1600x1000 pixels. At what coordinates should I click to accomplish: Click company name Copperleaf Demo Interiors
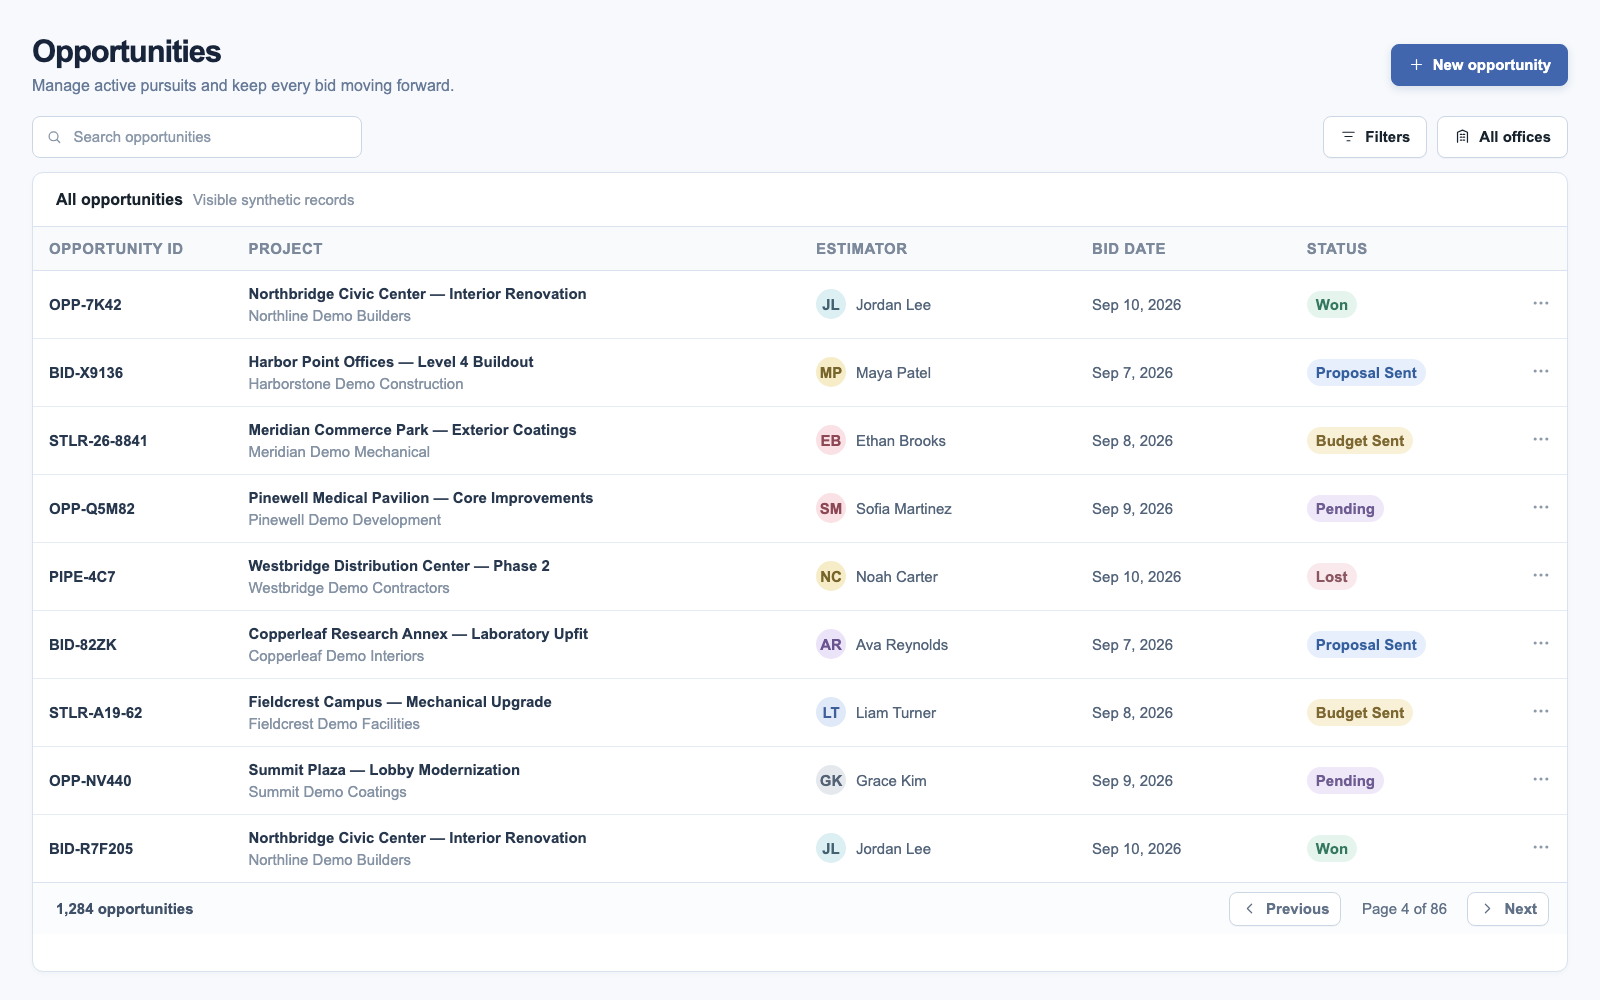pos(336,656)
